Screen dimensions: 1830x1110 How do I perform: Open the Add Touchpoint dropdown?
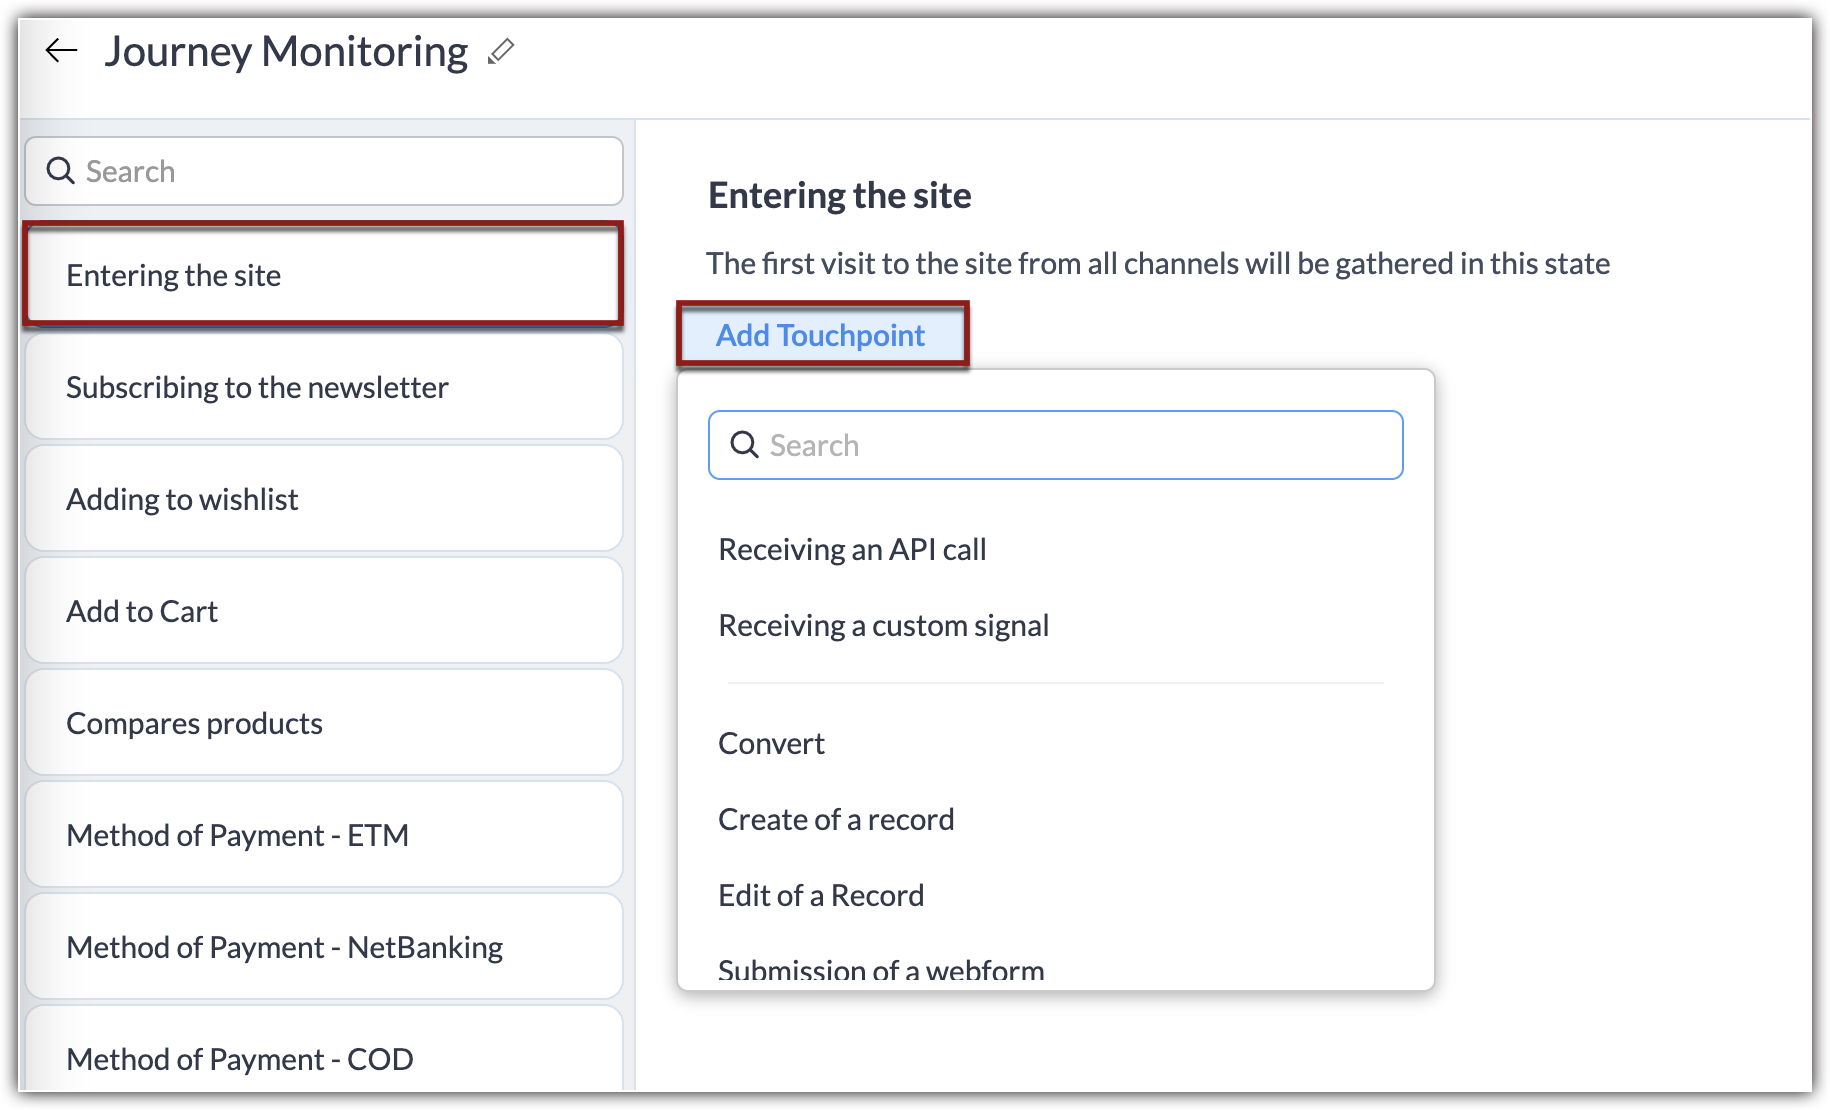(x=821, y=335)
